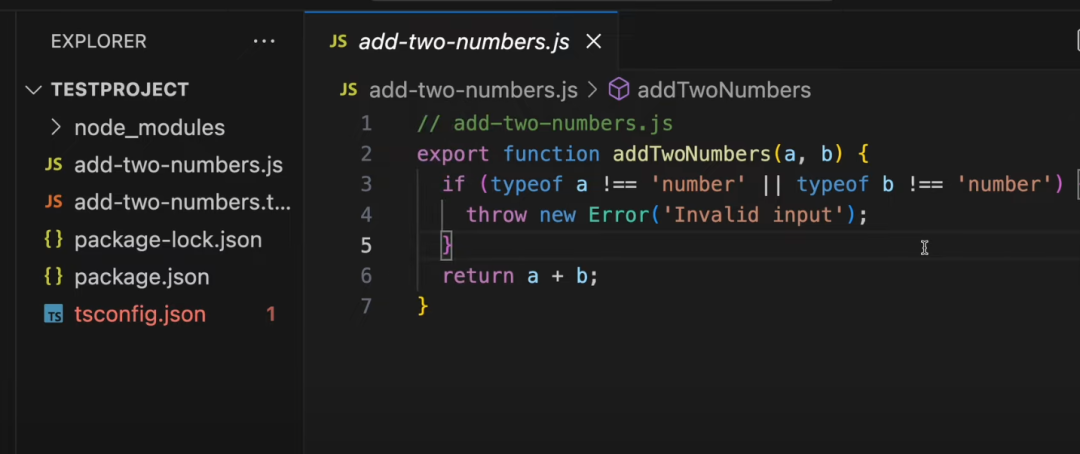Image resolution: width=1080 pixels, height=454 pixels.
Task: Click line number 6 in the gutter
Action: coord(366,276)
